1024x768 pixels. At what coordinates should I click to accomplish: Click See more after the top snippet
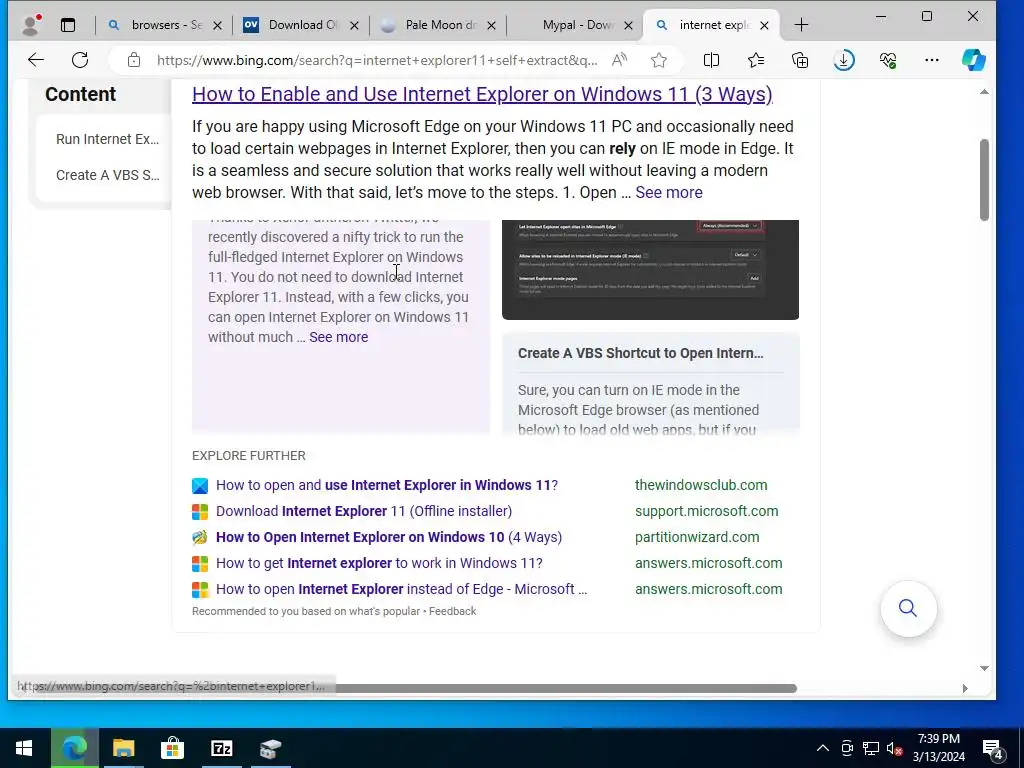669,193
